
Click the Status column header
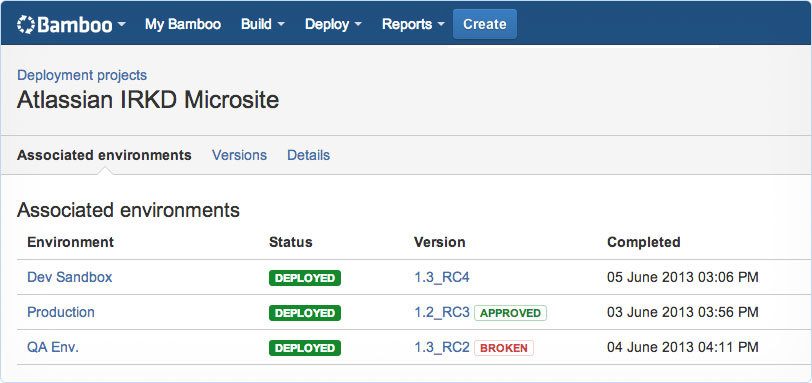291,242
